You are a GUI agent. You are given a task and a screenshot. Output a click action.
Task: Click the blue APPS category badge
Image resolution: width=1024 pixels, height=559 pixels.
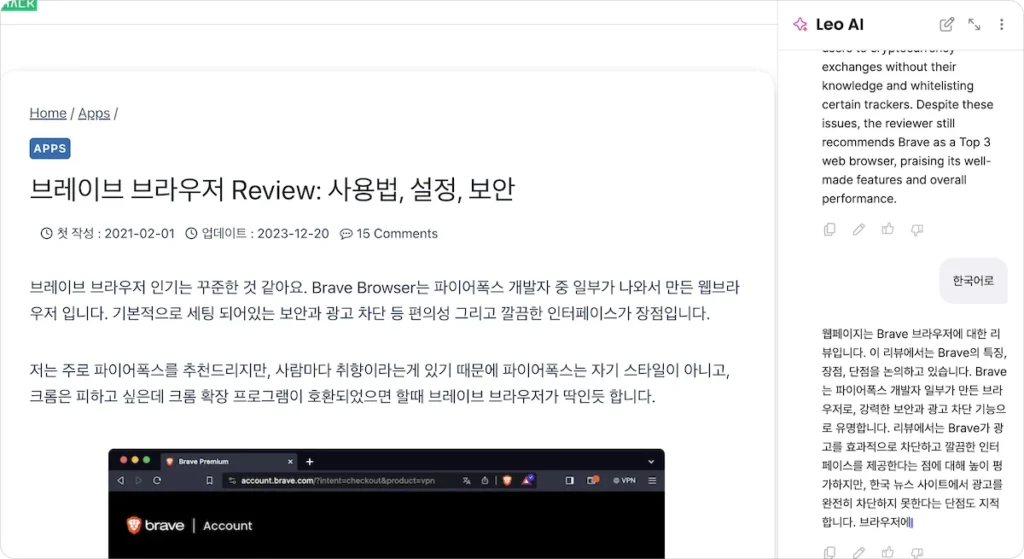[50, 148]
